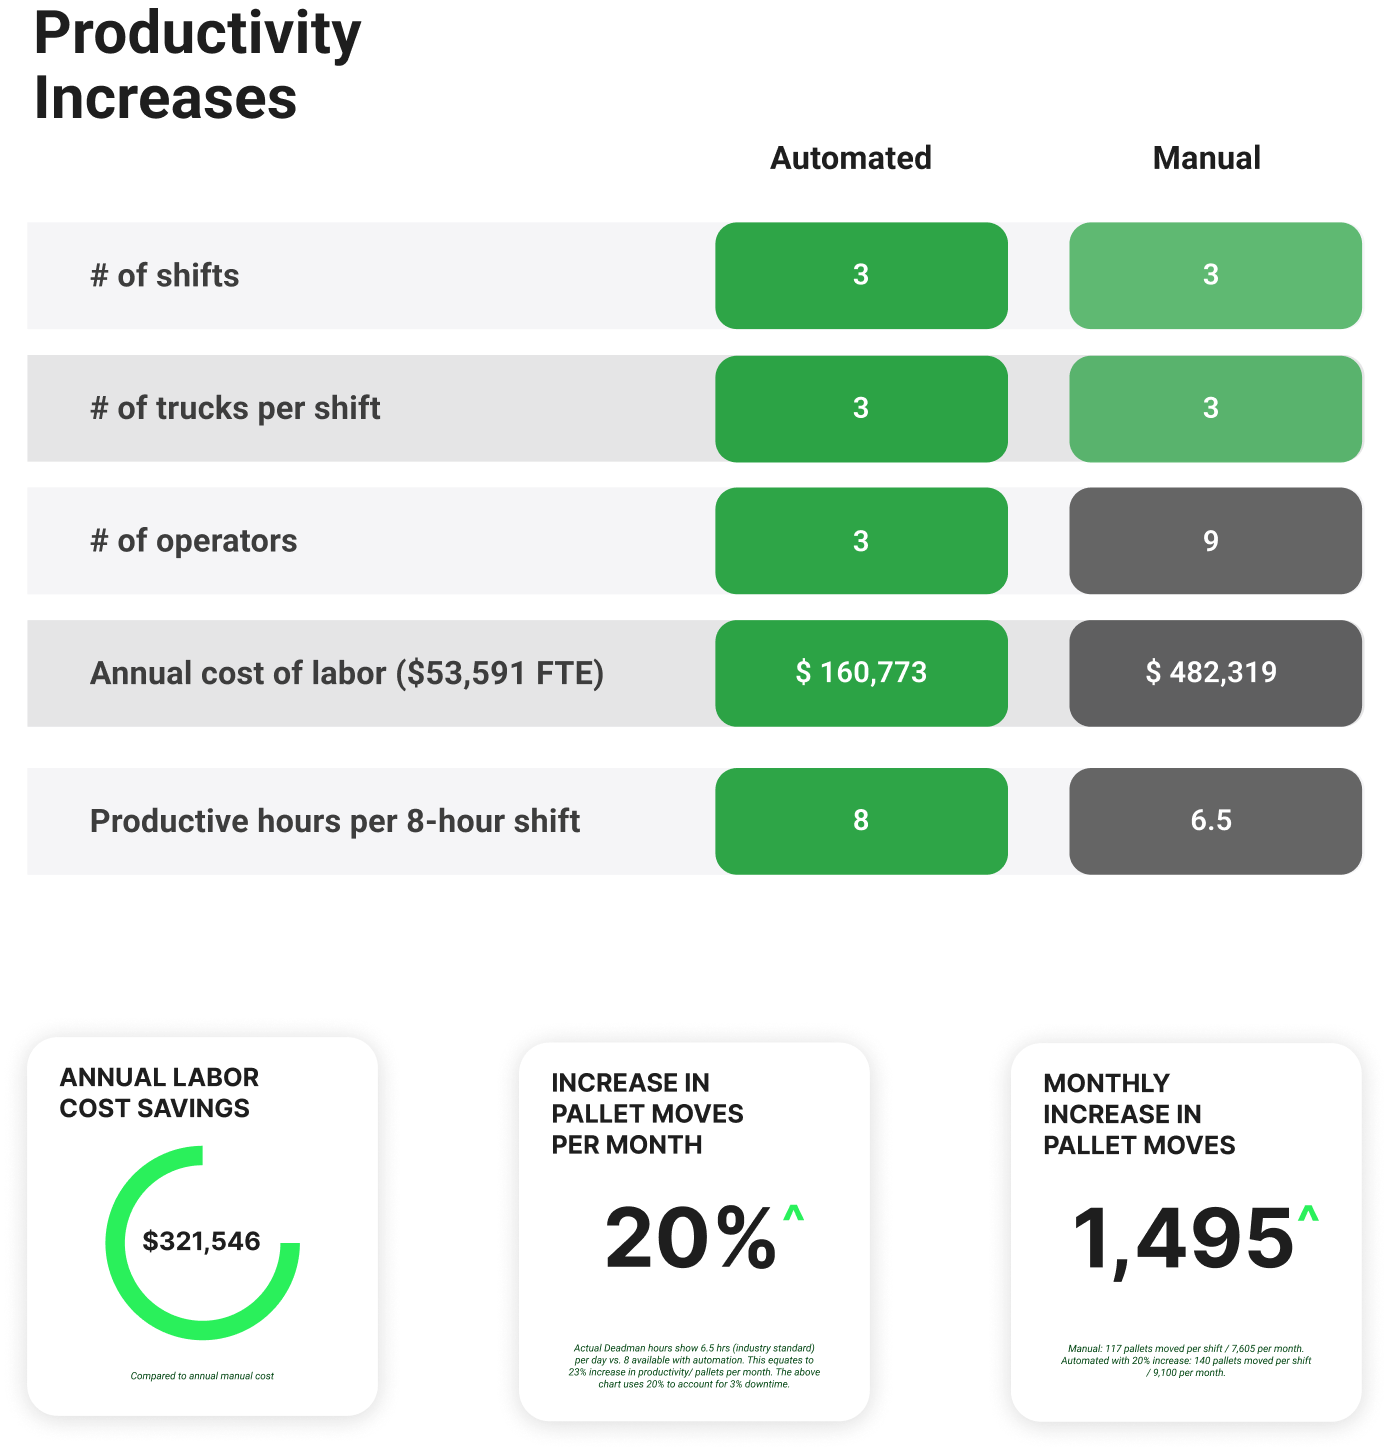Image resolution: width=1389 pixels, height=1452 pixels.
Task: Click the Automated number of operators cell
Action: pos(861,541)
